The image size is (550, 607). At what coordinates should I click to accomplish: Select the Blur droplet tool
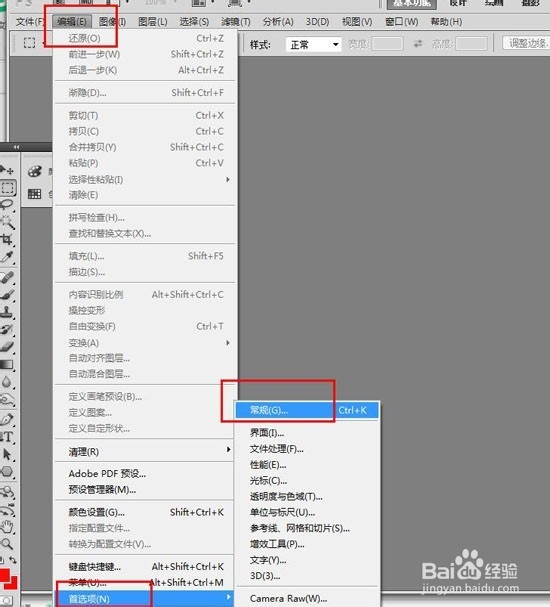coord(7,382)
